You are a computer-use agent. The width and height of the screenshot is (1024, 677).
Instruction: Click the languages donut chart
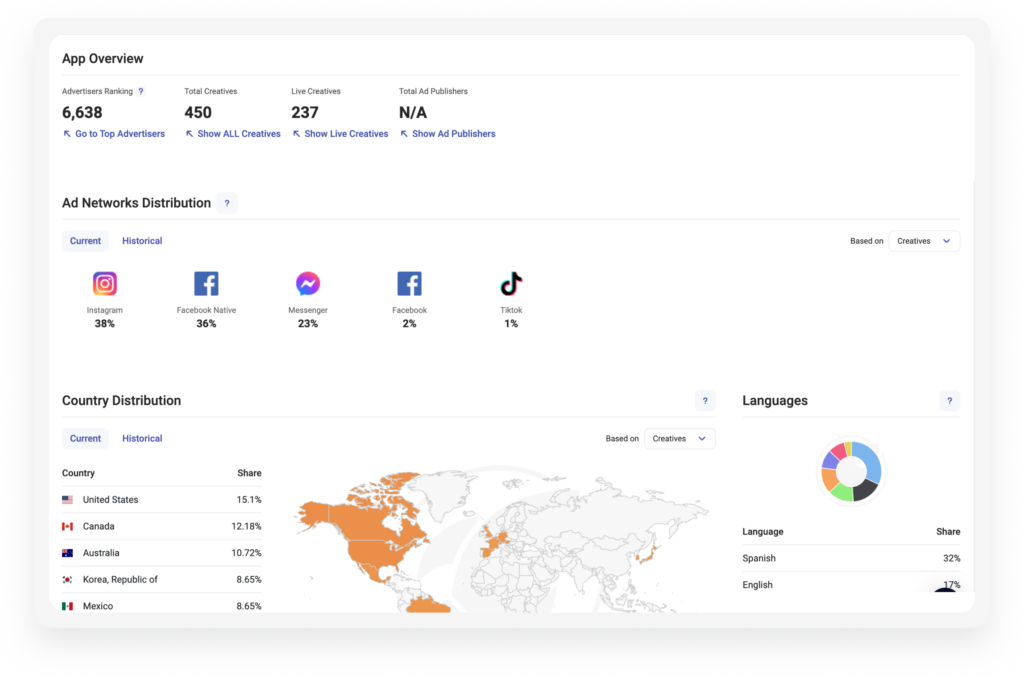click(x=851, y=471)
